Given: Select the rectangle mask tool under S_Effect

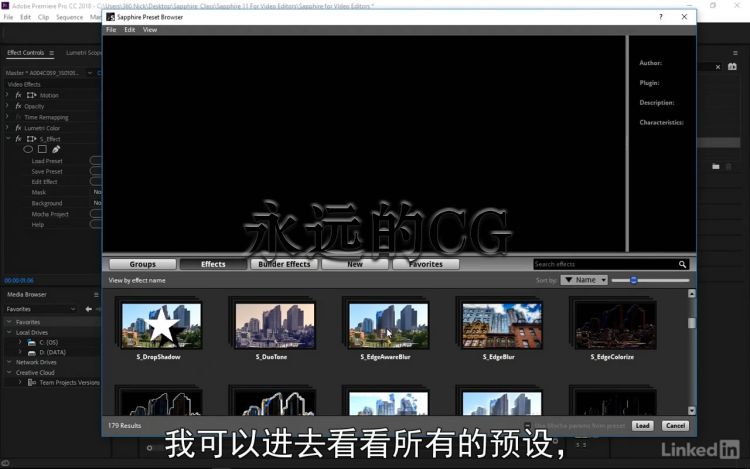Looking at the screenshot, I should 42,149.
